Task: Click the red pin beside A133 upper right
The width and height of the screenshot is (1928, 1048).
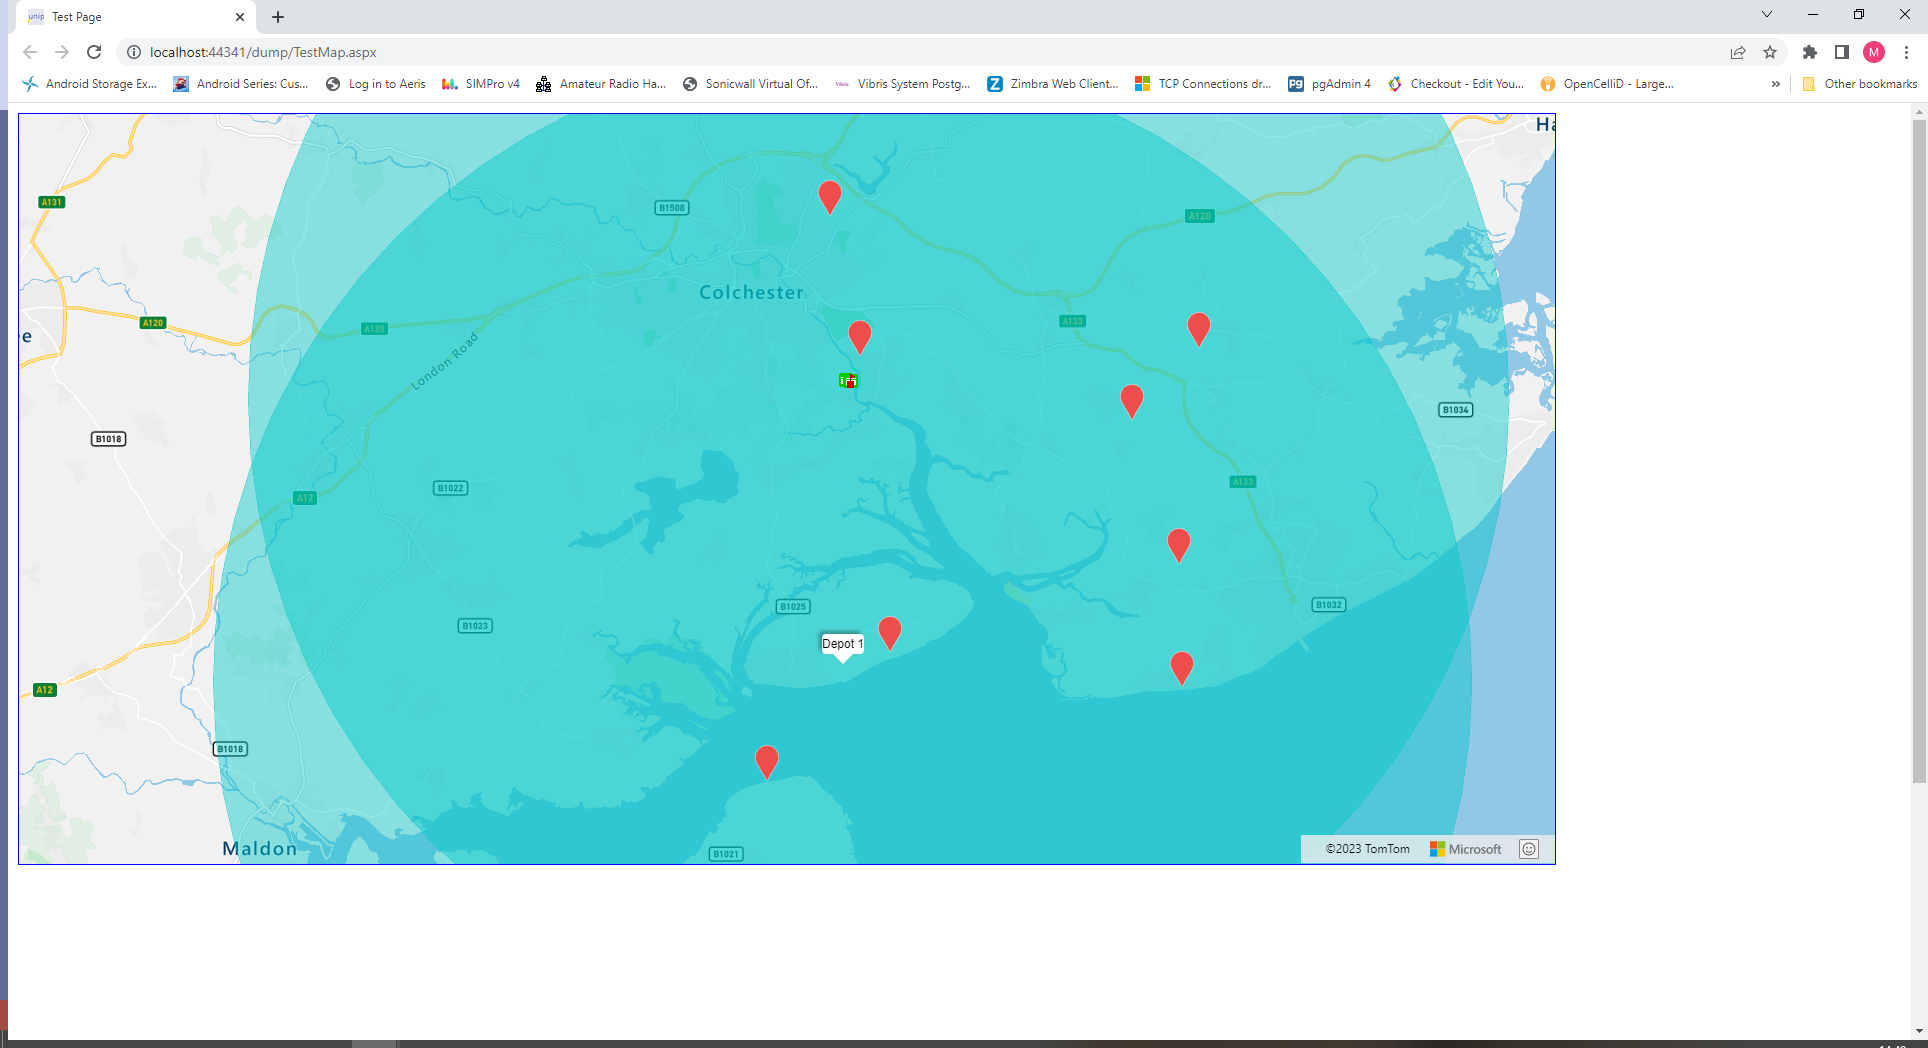Action: pyautogui.click(x=1199, y=329)
